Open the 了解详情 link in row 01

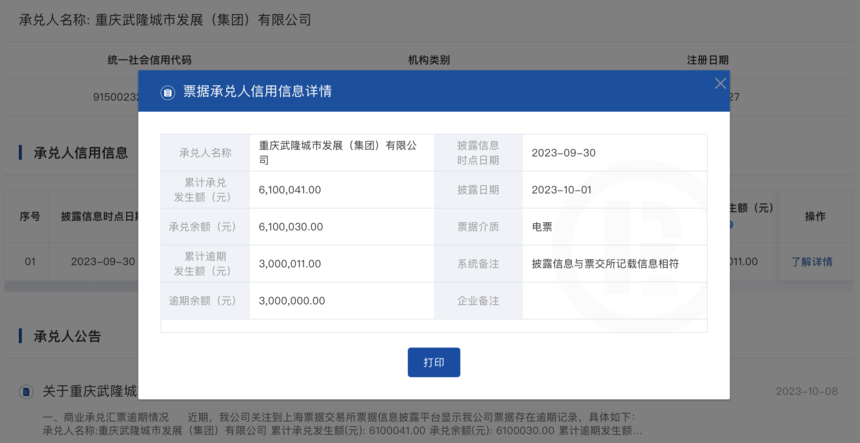pos(811,262)
